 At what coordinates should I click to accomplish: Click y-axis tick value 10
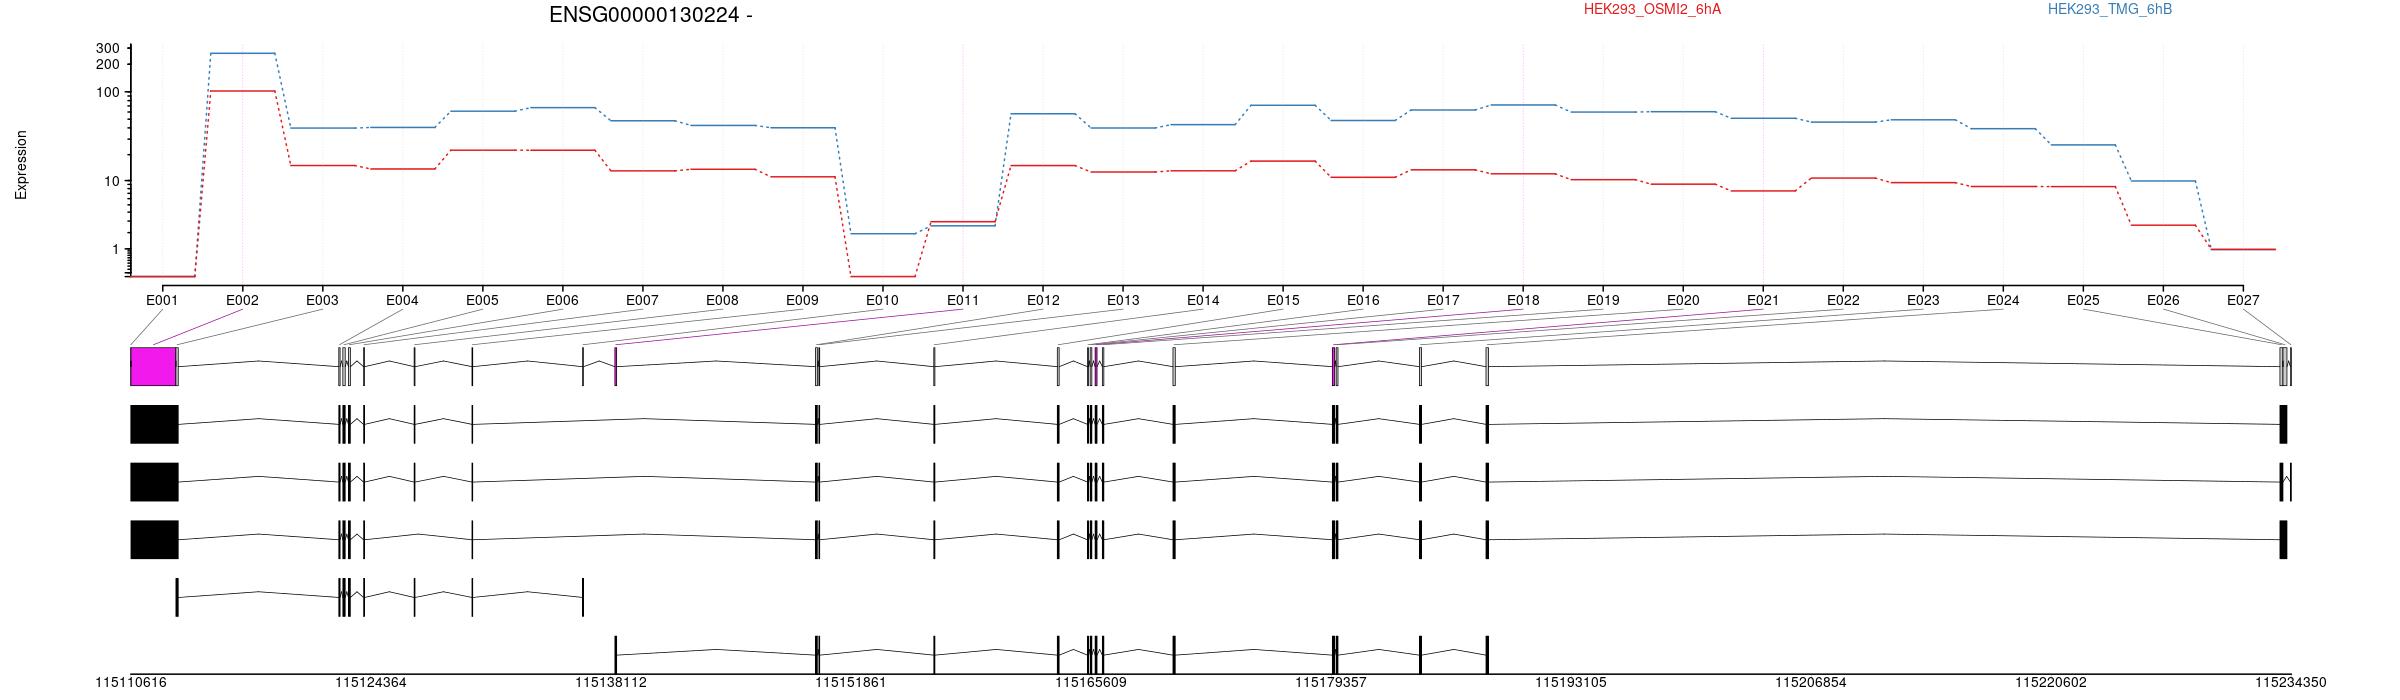tap(112, 181)
